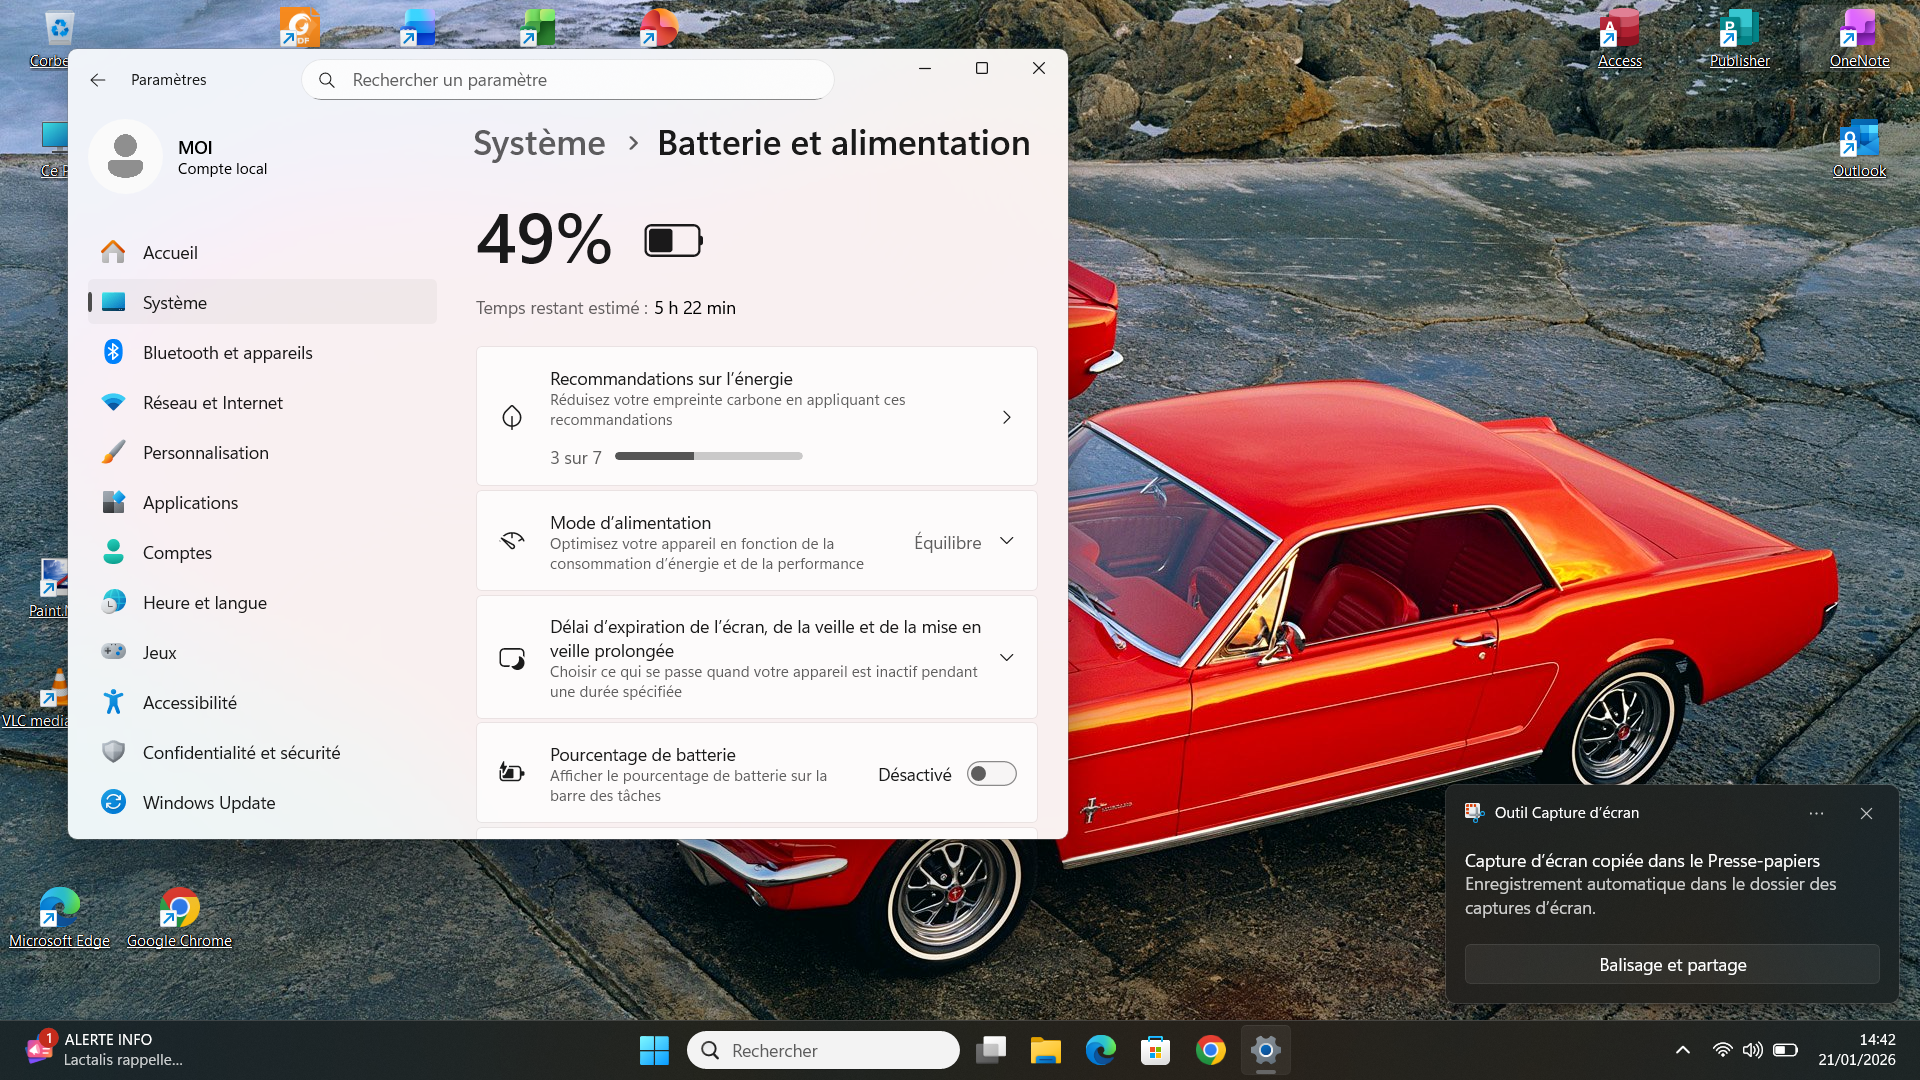Click the taskbar clock showing 14:42
The height and width of the screenshot is (1080, 1920).
point(1856,1050)
